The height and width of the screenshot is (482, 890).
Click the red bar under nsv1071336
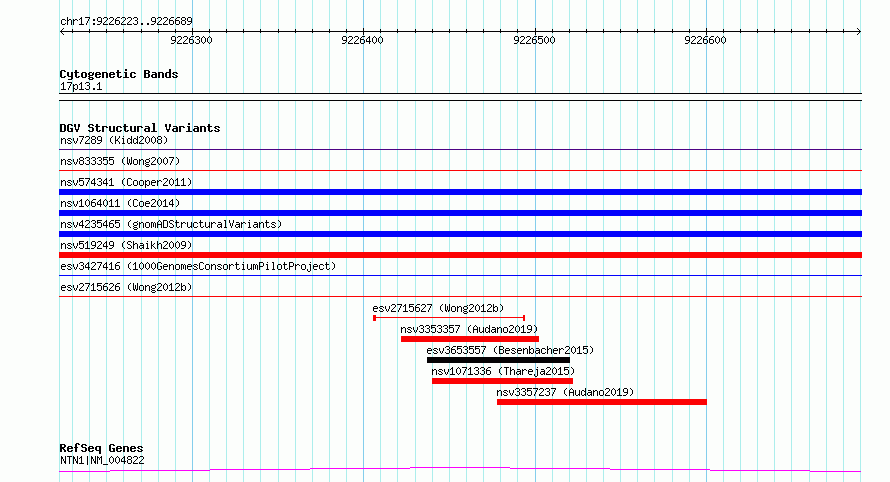pos(502,381)
